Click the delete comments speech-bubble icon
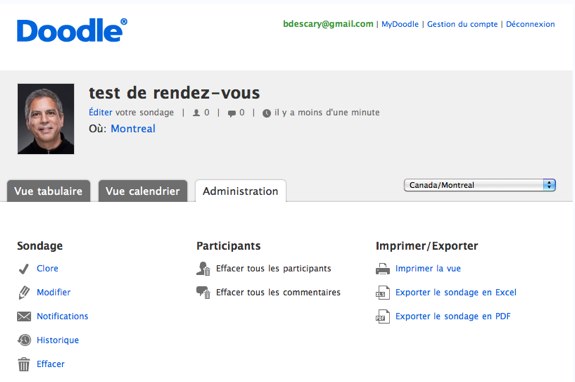This screenshot has width=575, height=382. point(203,293)
